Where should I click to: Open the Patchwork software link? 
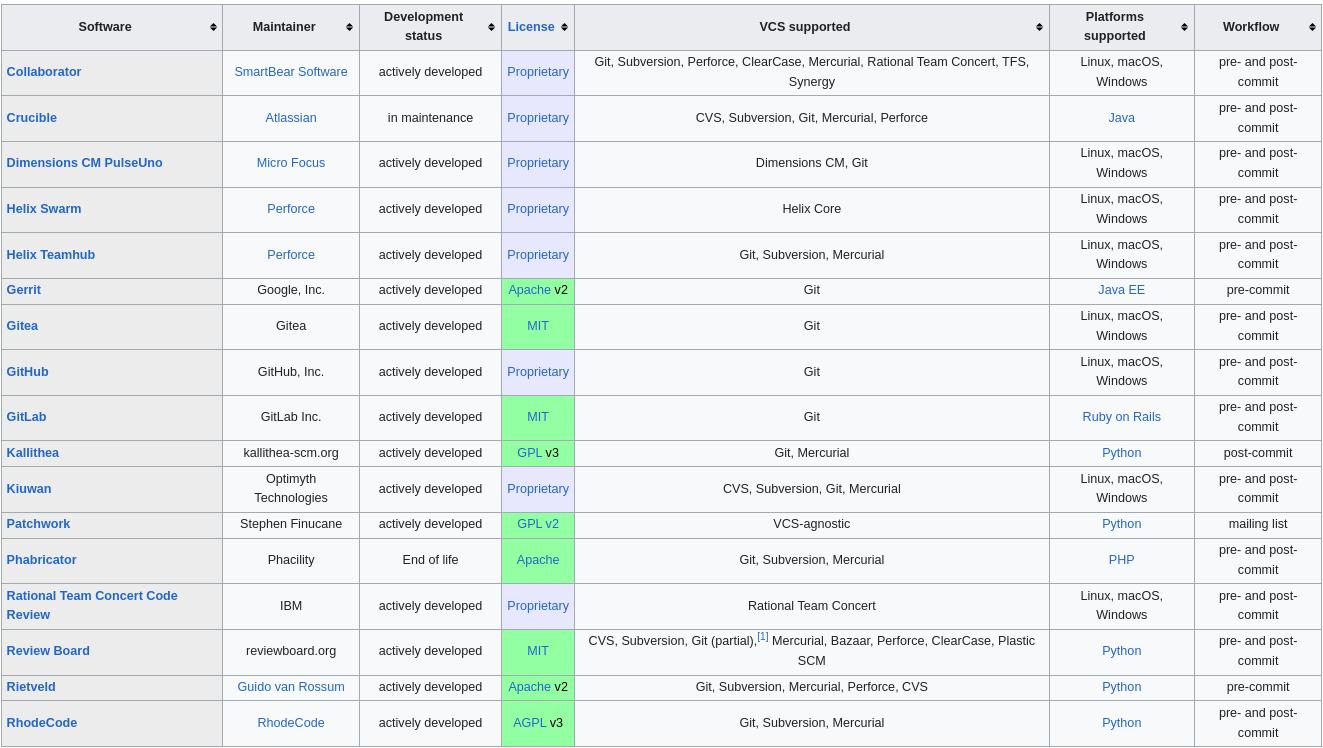(x=38, y=524)
